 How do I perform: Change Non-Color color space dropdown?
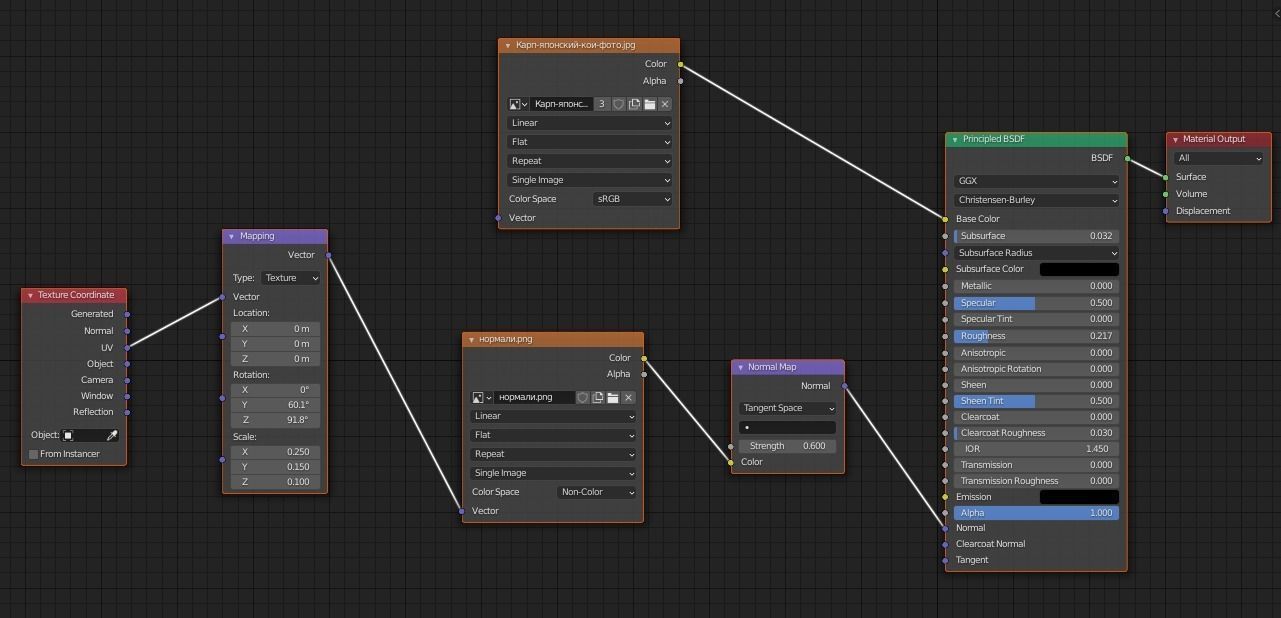click(x=596, y=492)
